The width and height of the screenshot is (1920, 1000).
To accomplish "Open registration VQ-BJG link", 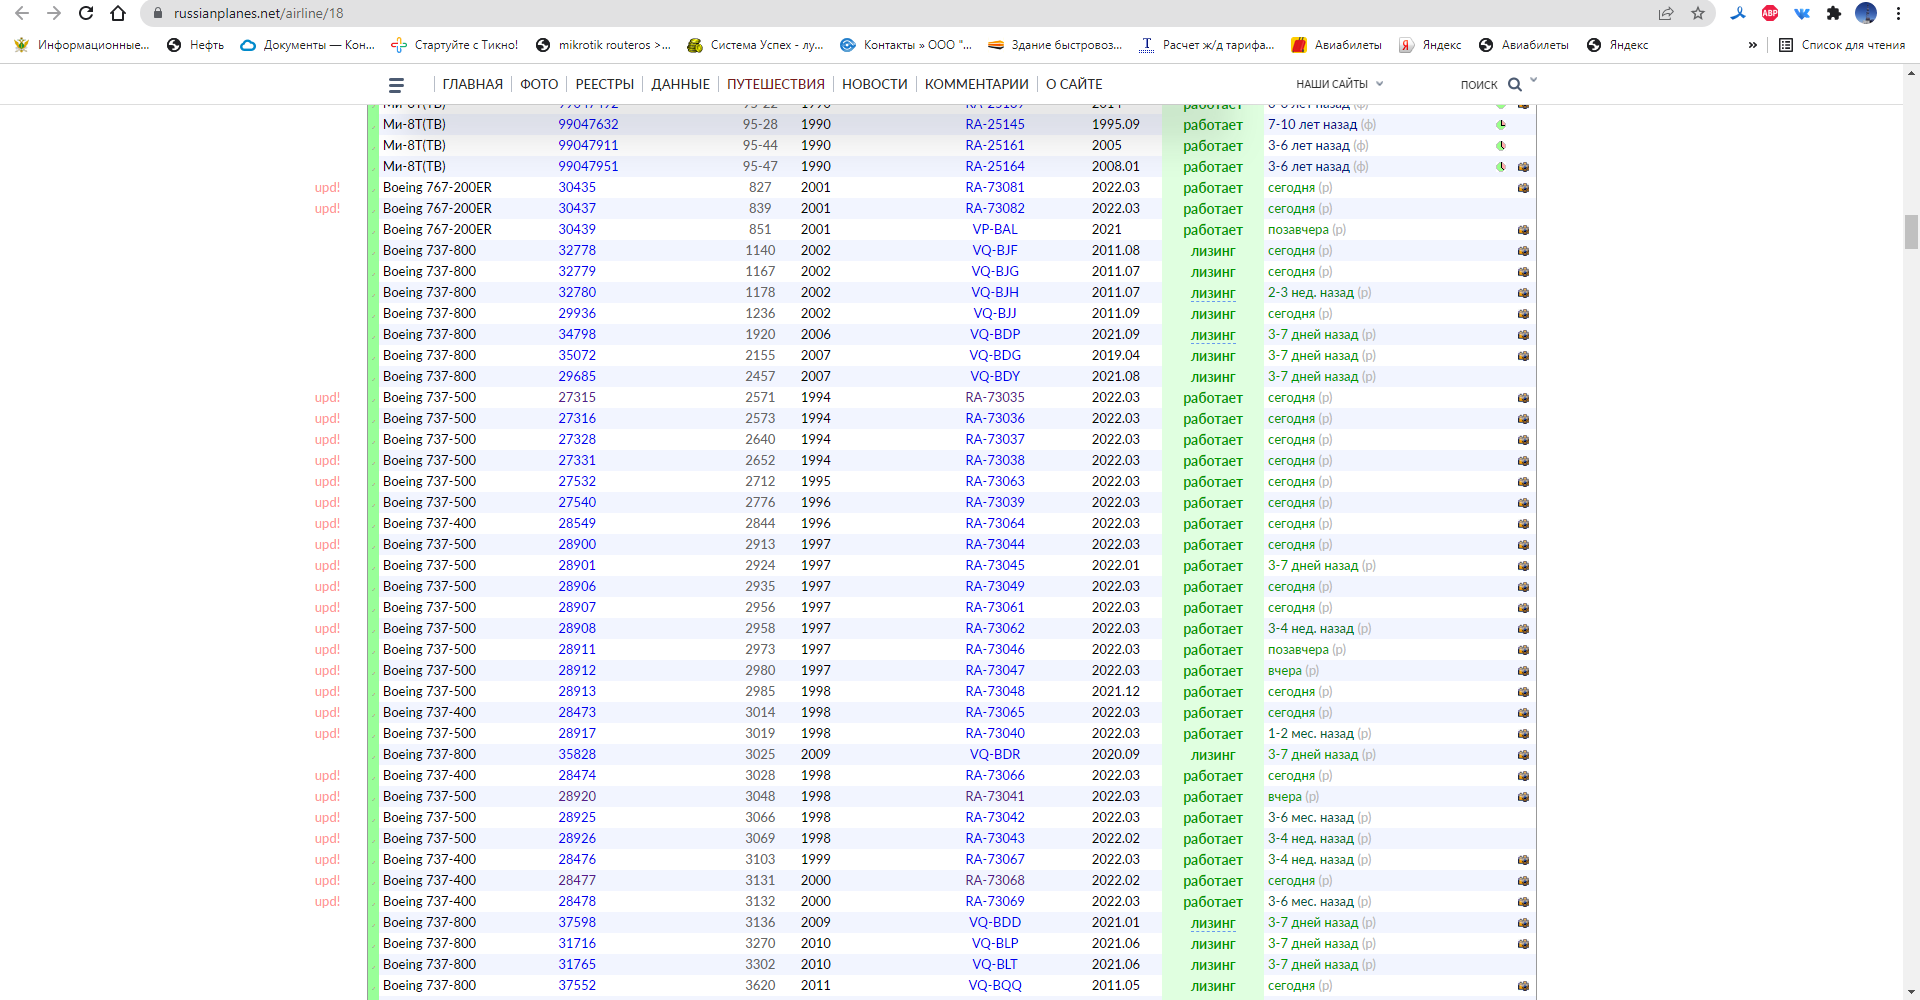I will tap(995, 271).
